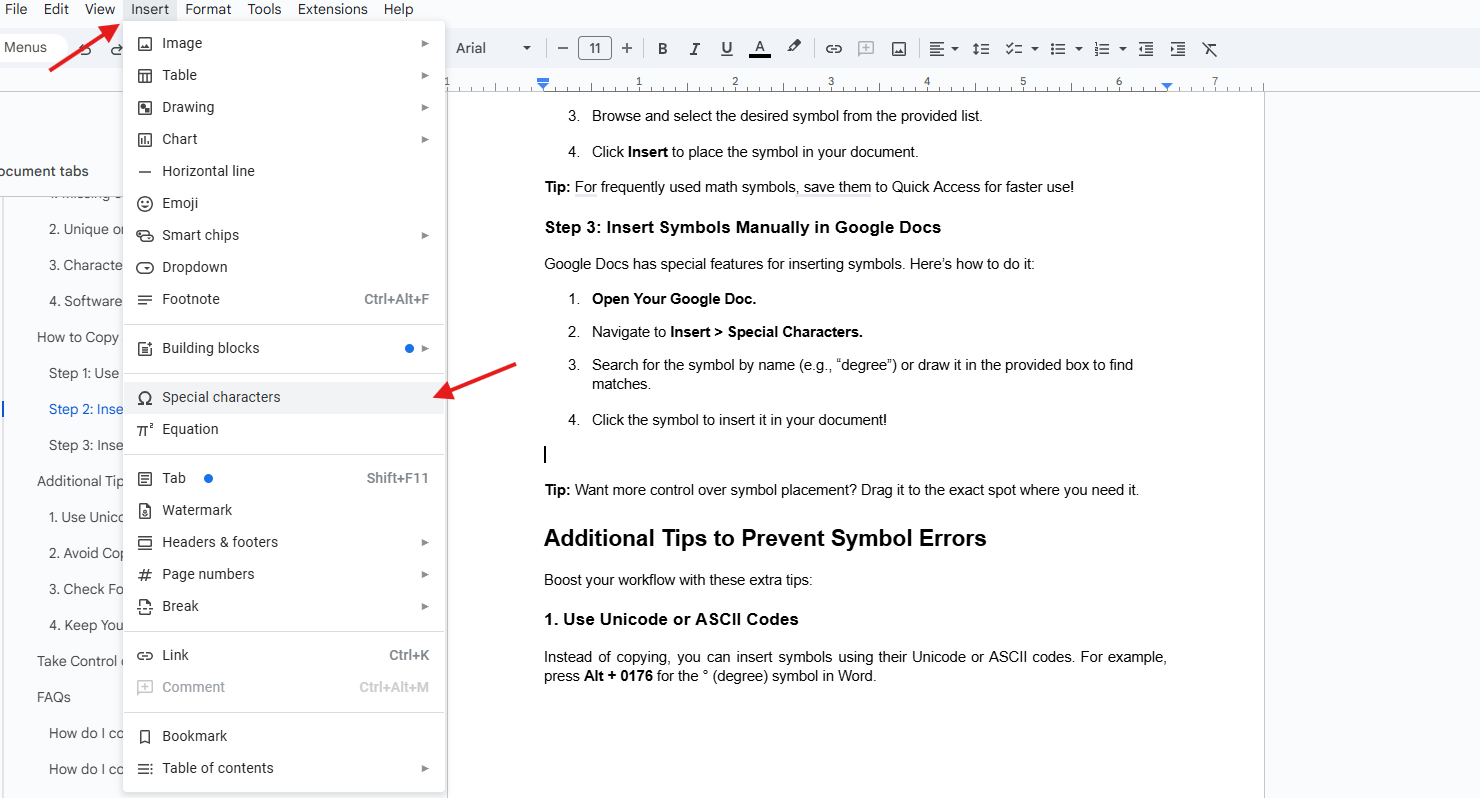This screenshot has width=1480, height=798.
Task: Expand the Table submenu
Action: coord(180,75)
